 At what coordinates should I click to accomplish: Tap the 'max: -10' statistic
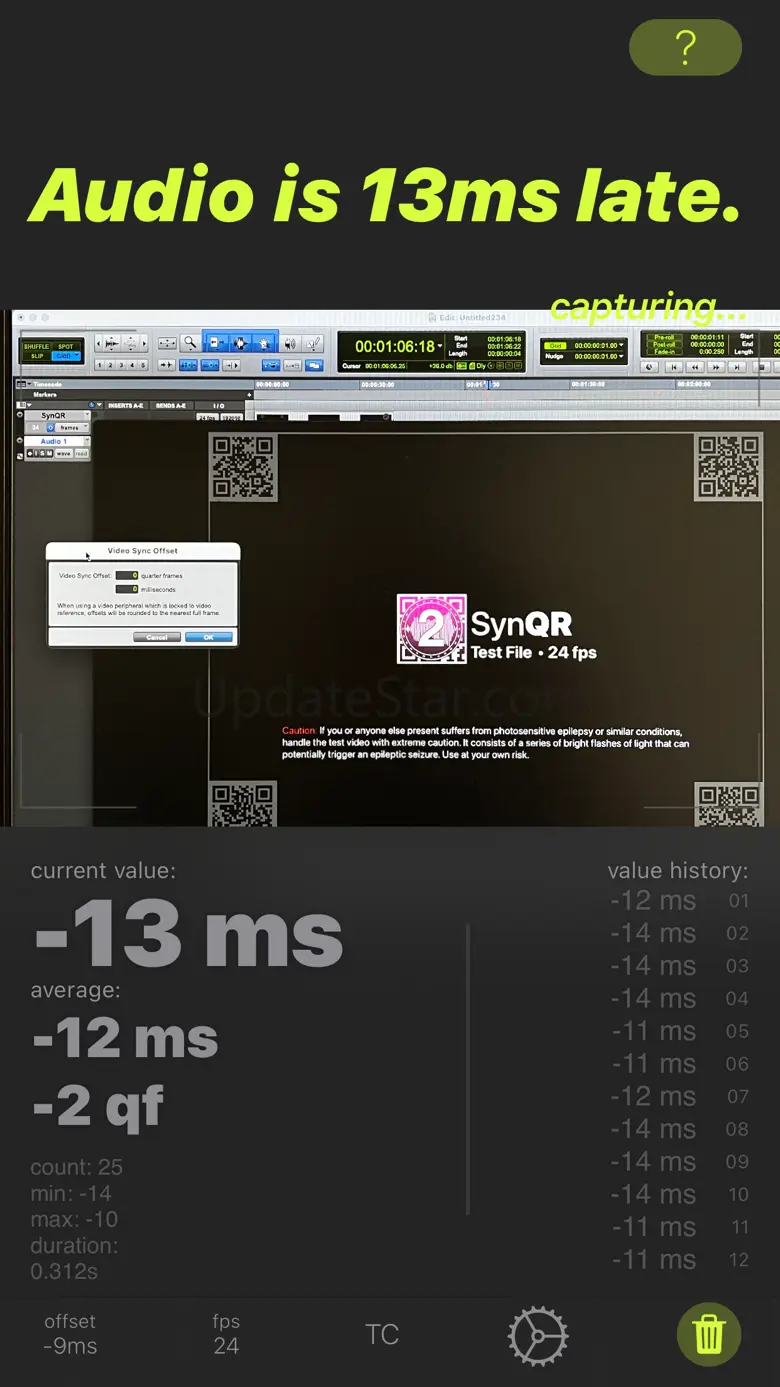coord(73,1219)
